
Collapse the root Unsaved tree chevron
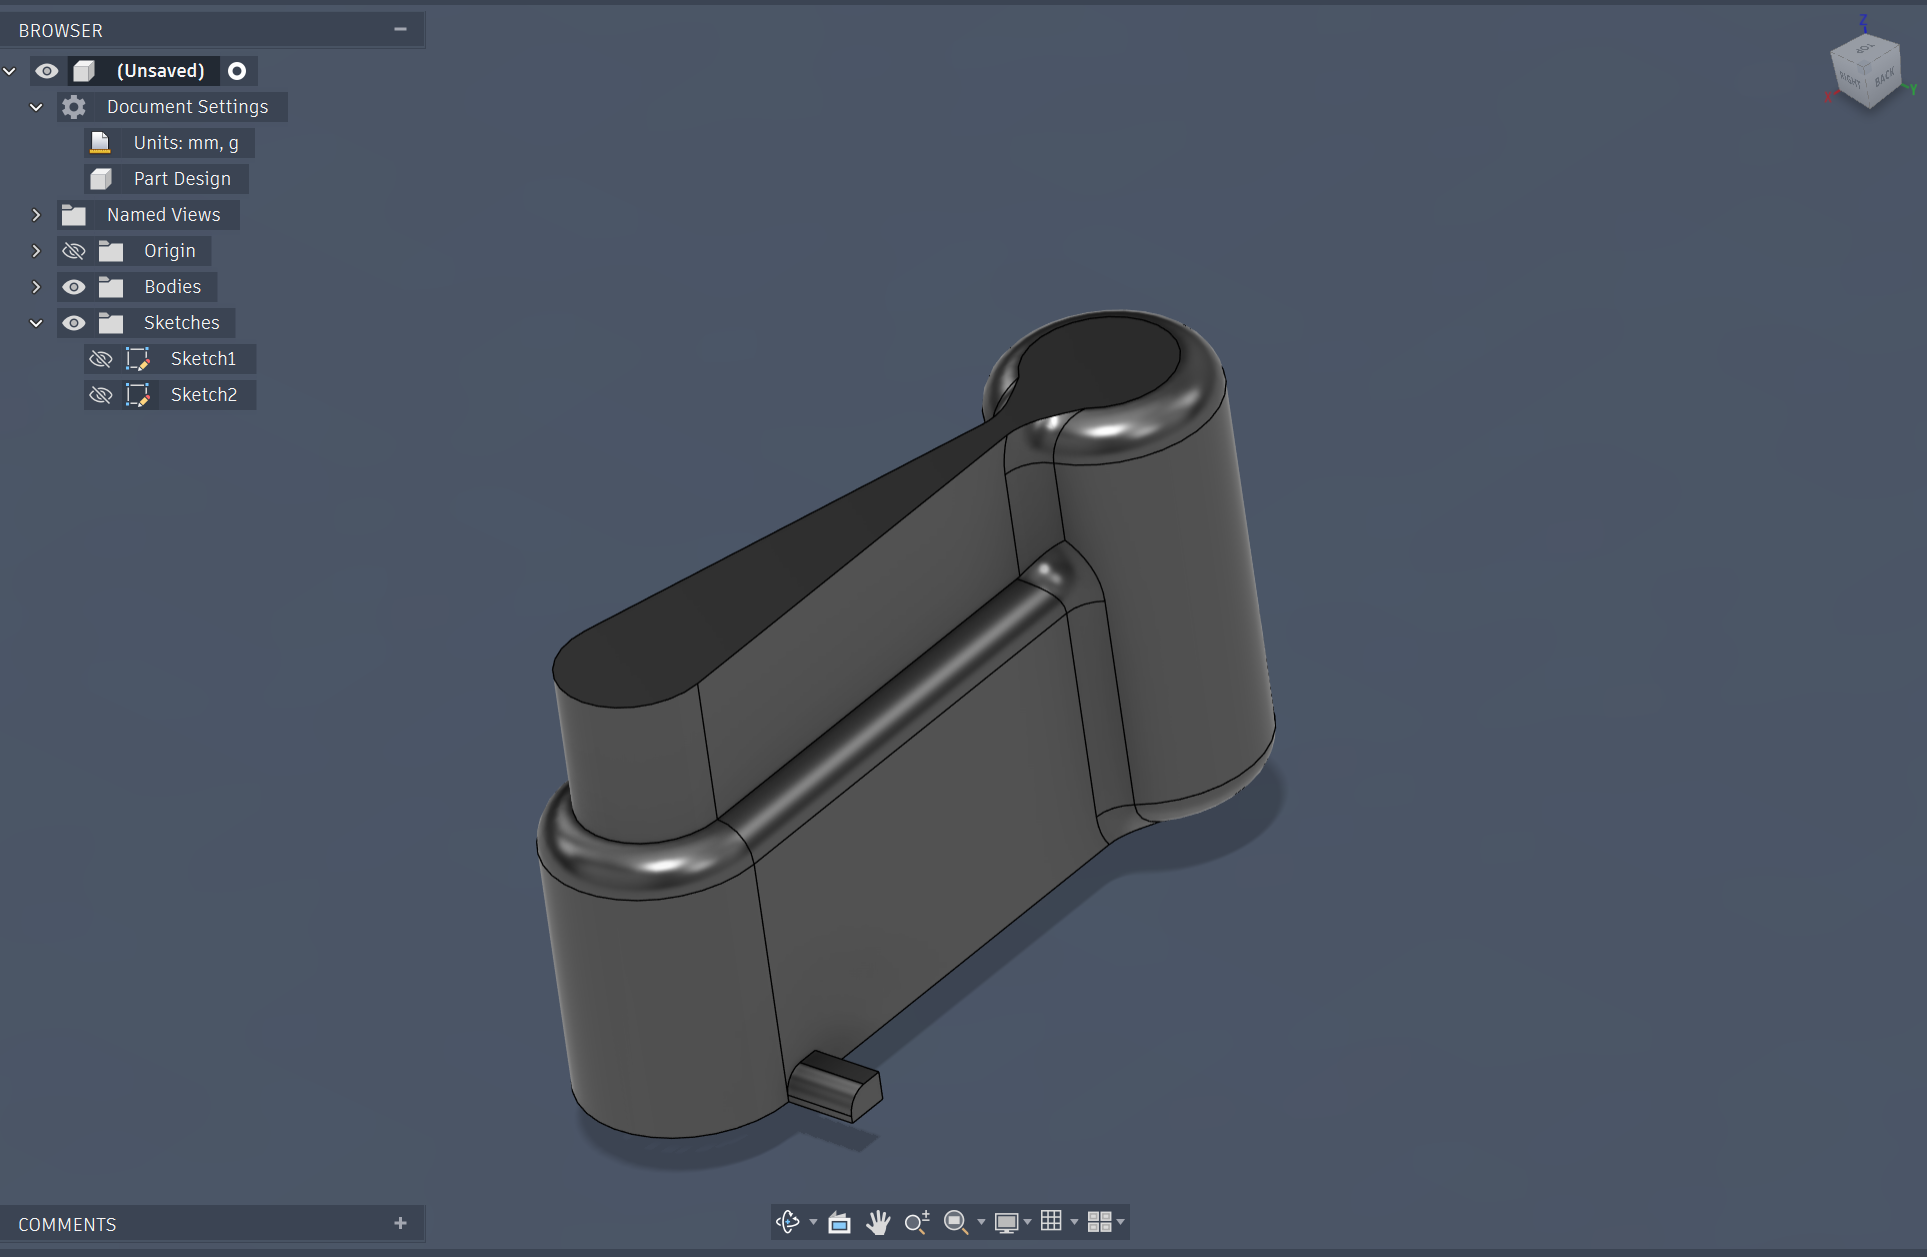pos(10,71)
